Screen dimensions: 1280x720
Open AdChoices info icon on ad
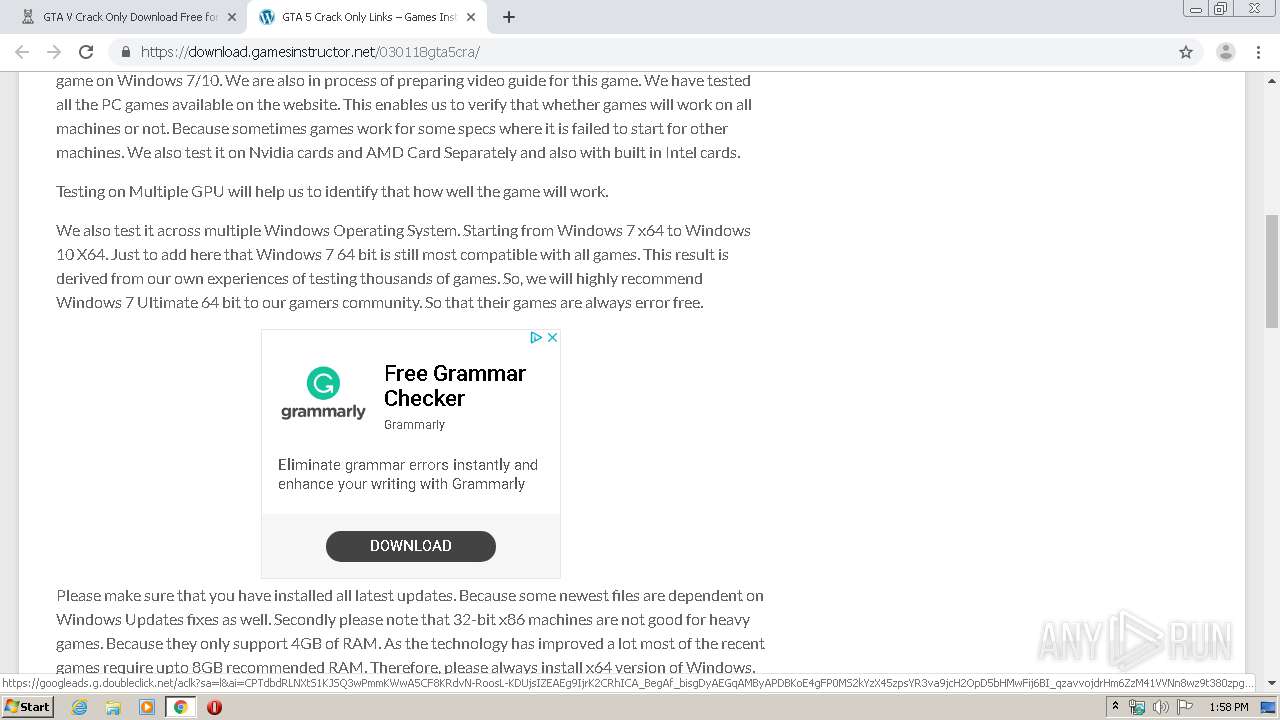tap(535, 338)
